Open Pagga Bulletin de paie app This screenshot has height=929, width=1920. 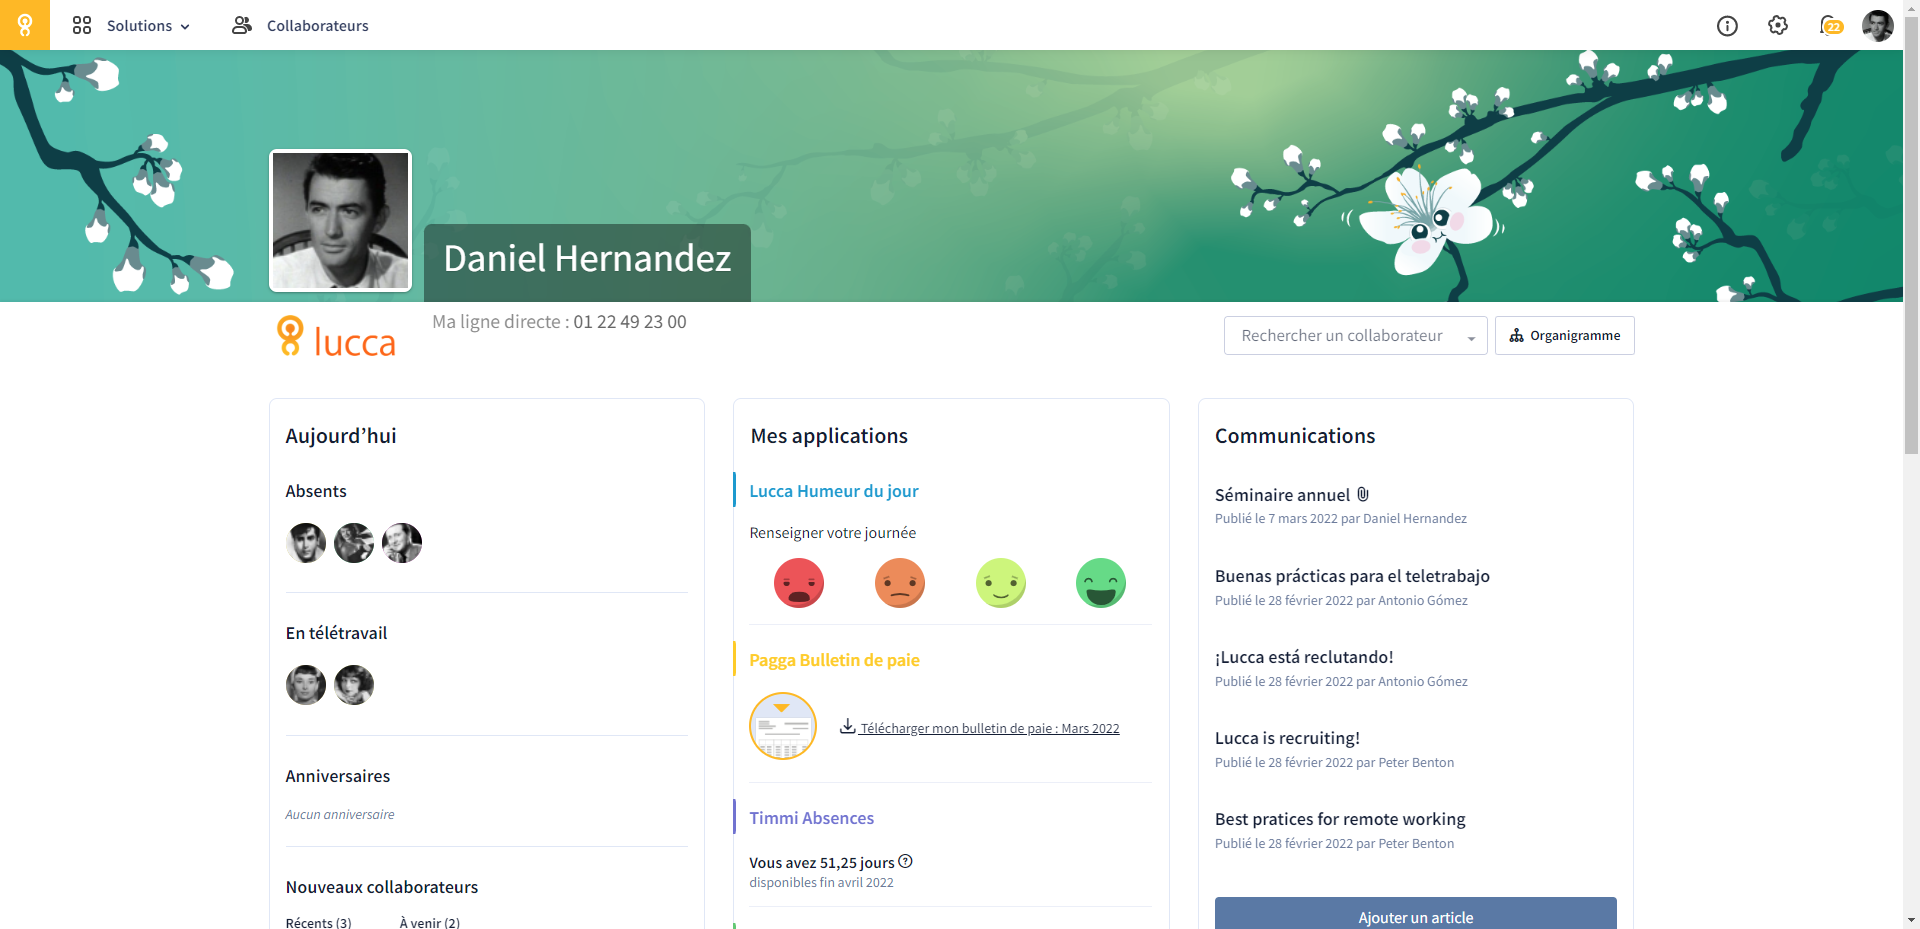coord(834,660)
